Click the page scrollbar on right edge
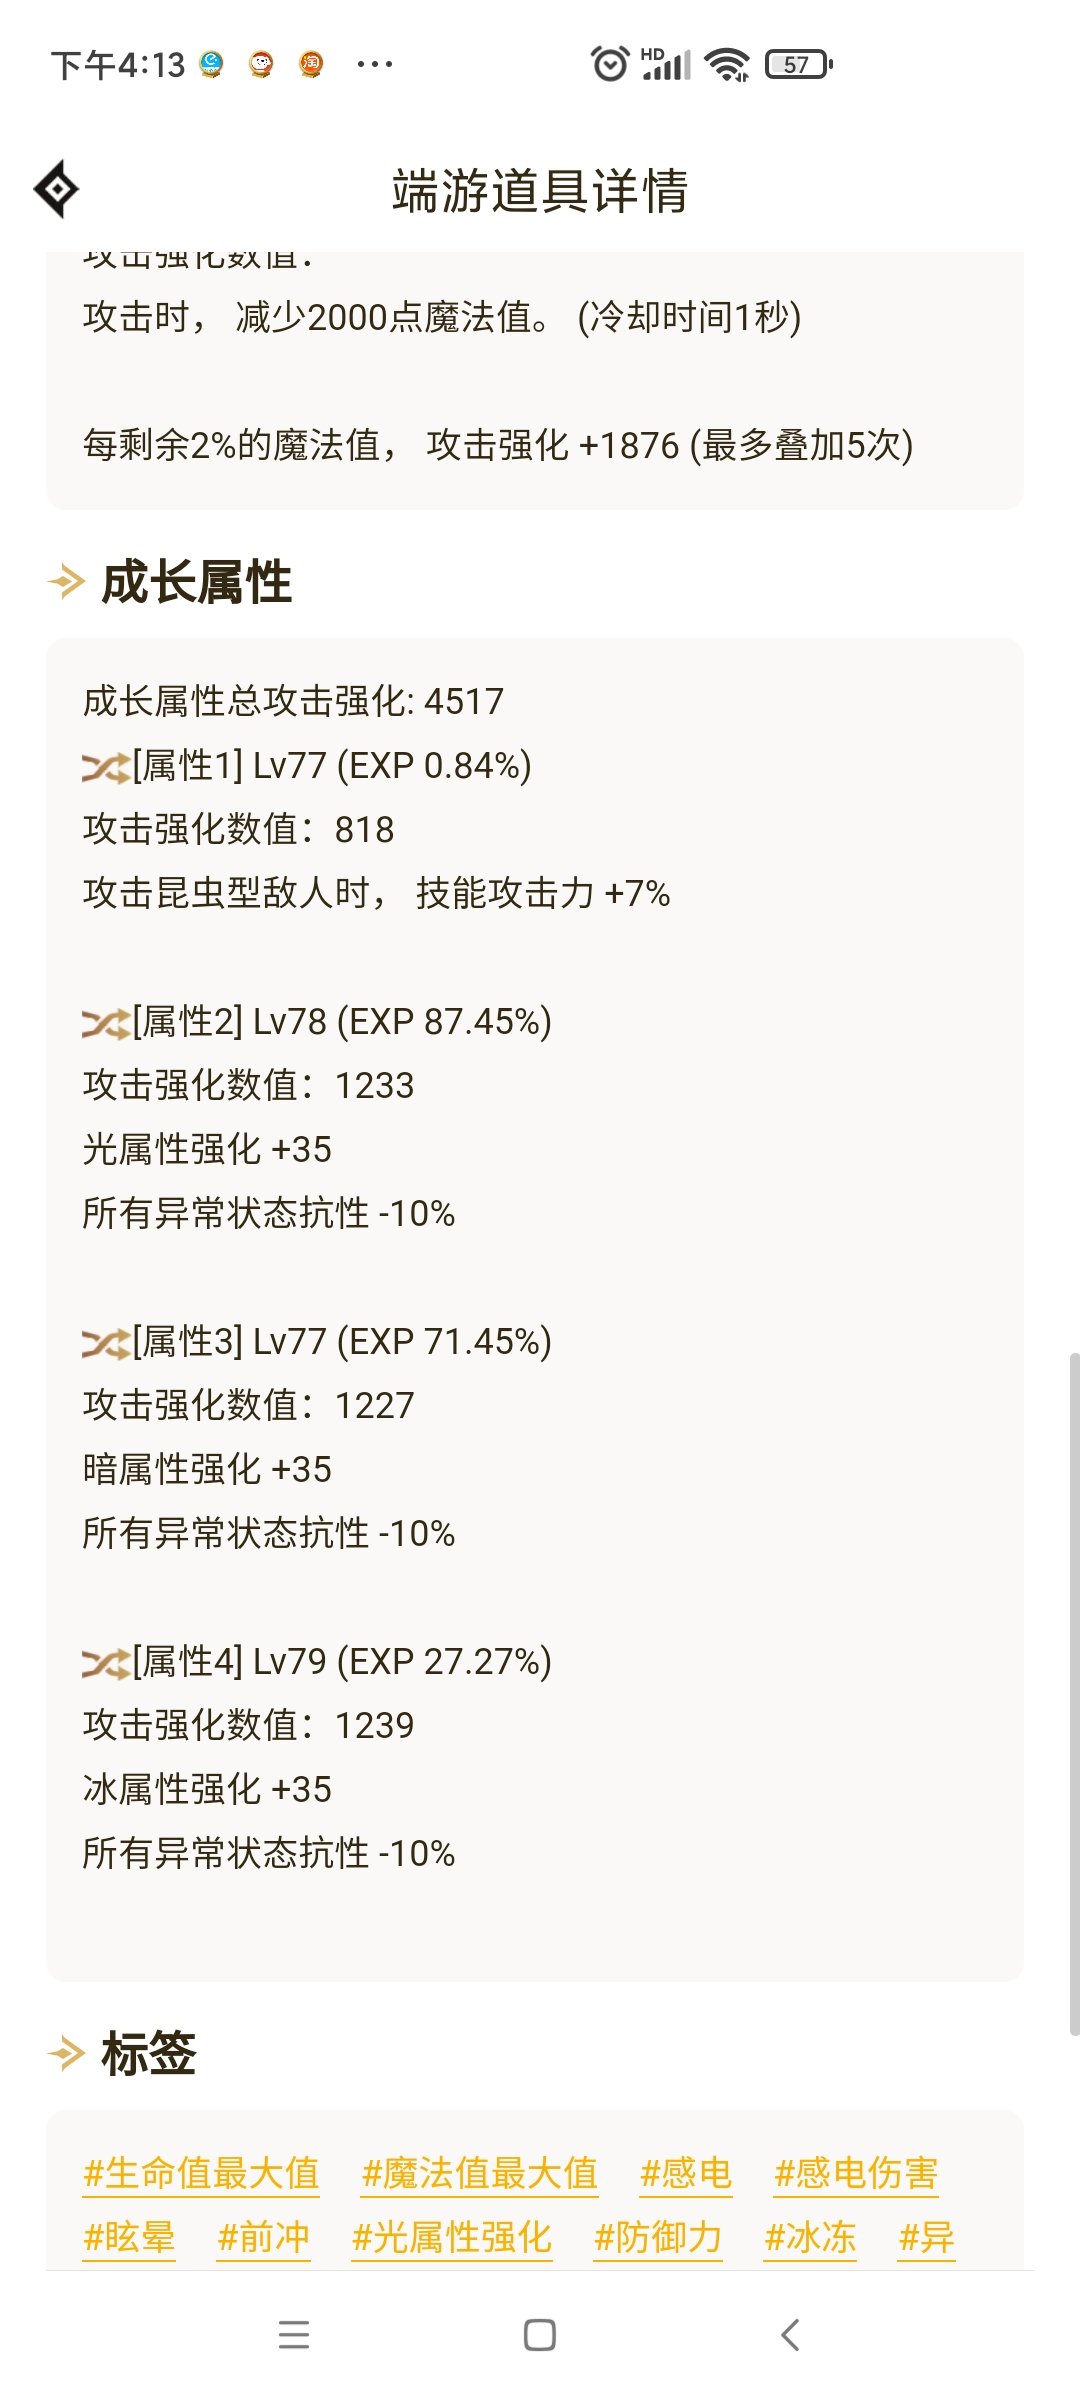1080x2400 pixels. coord(1074,1693)
